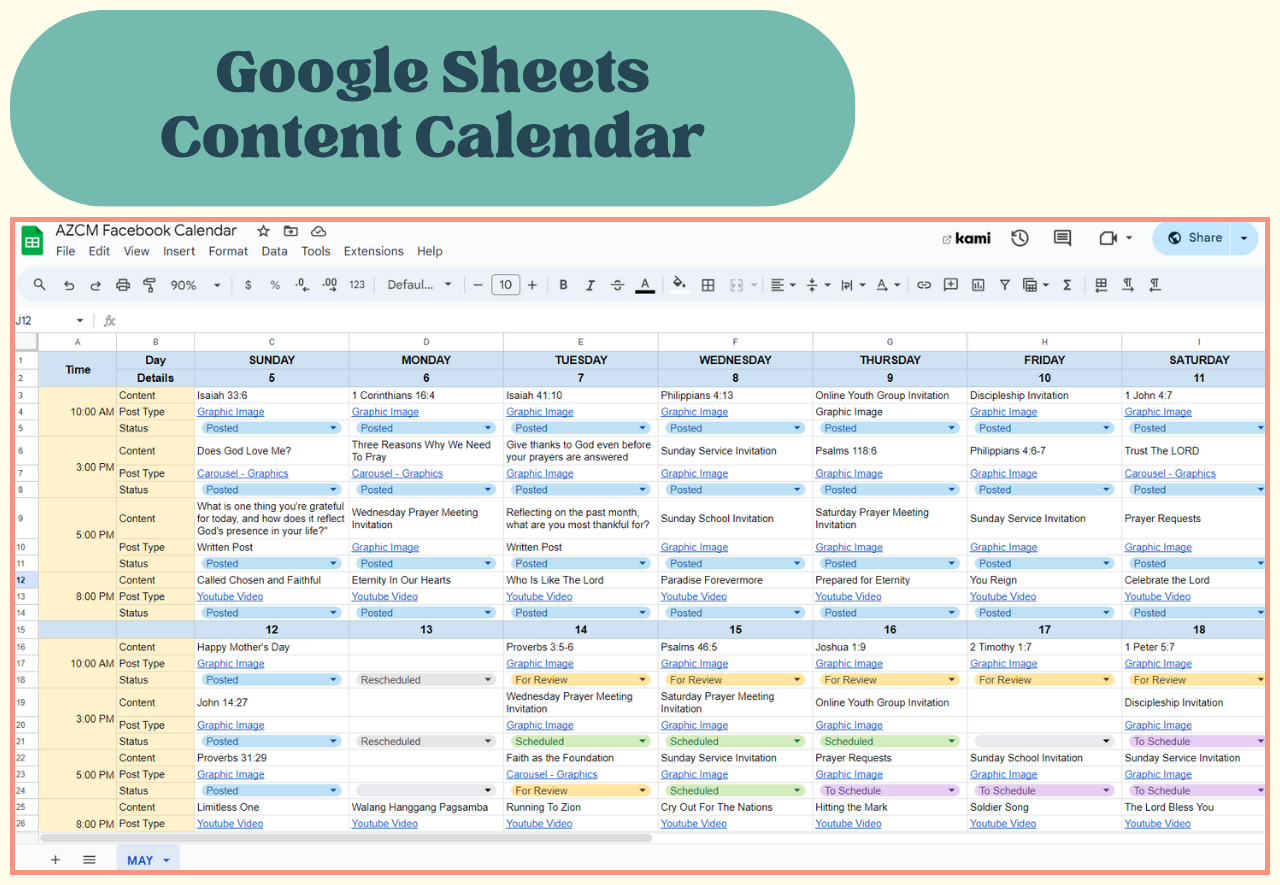Redo the last action

pos(96,285)
